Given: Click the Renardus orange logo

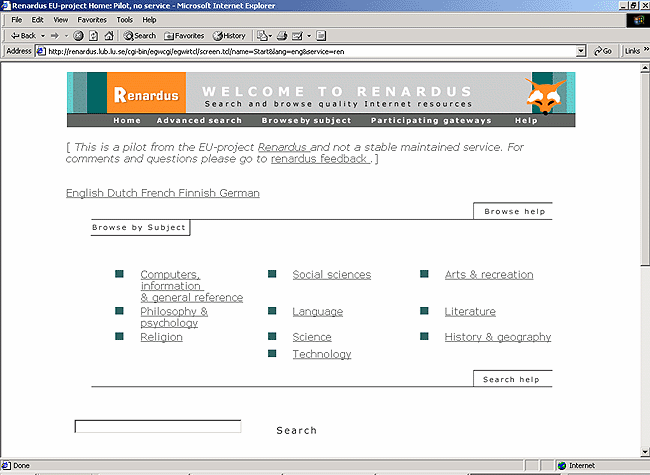Looking at the screenshot, I should [x=146, y=93].
